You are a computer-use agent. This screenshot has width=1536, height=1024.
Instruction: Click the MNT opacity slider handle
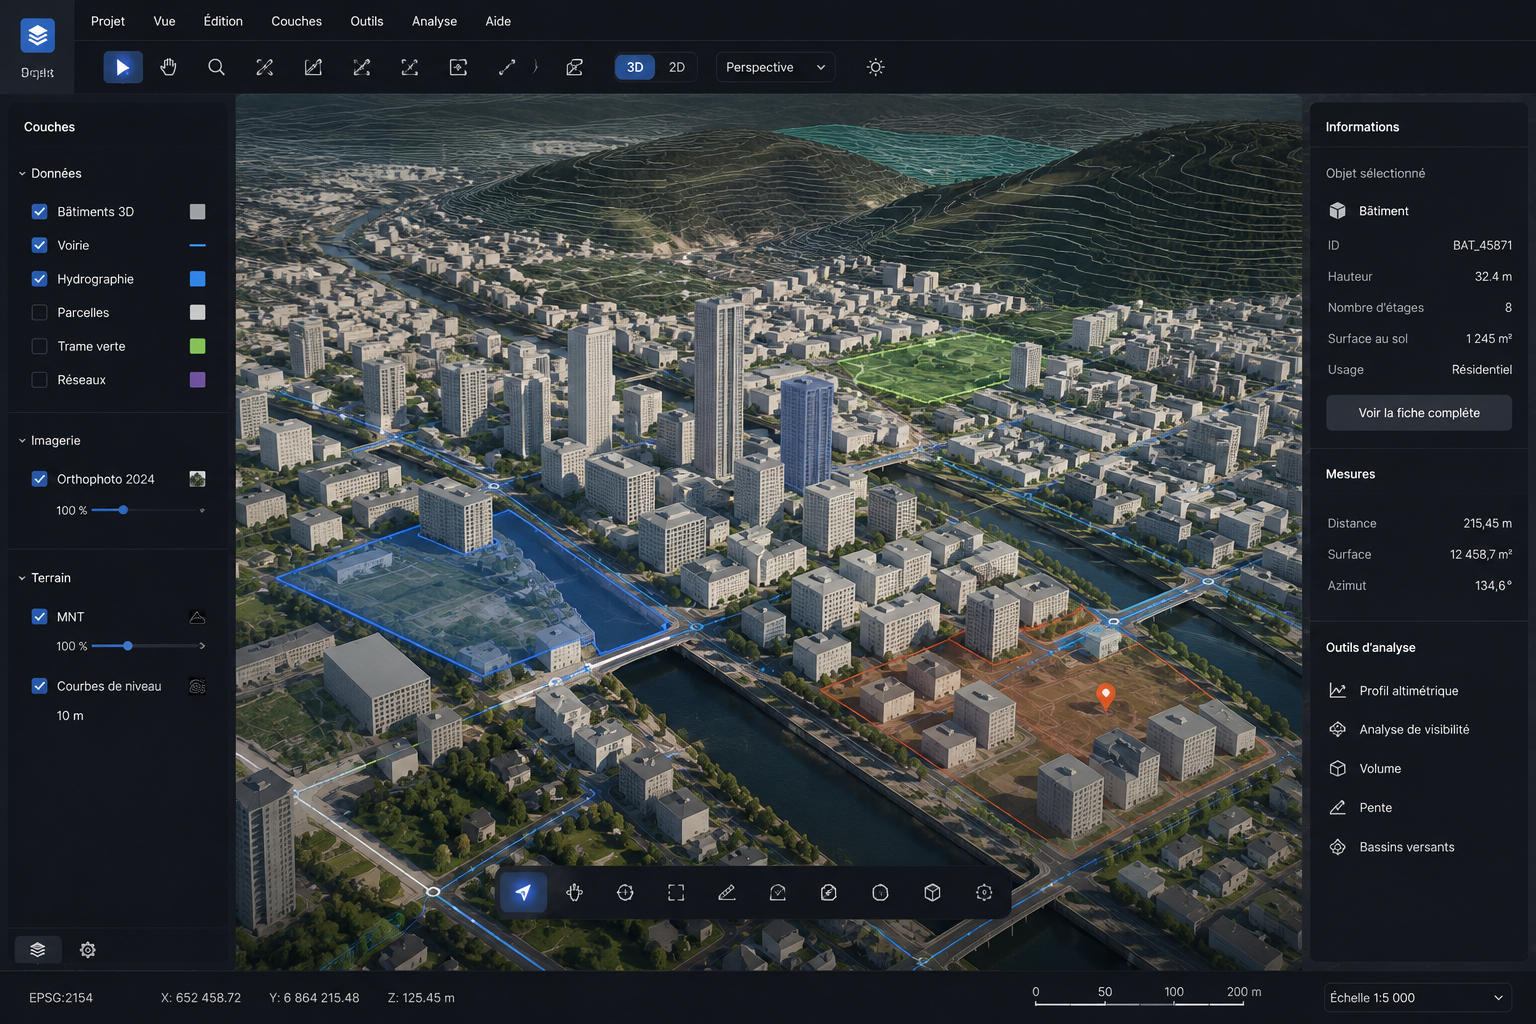click(x=128, y=646)
